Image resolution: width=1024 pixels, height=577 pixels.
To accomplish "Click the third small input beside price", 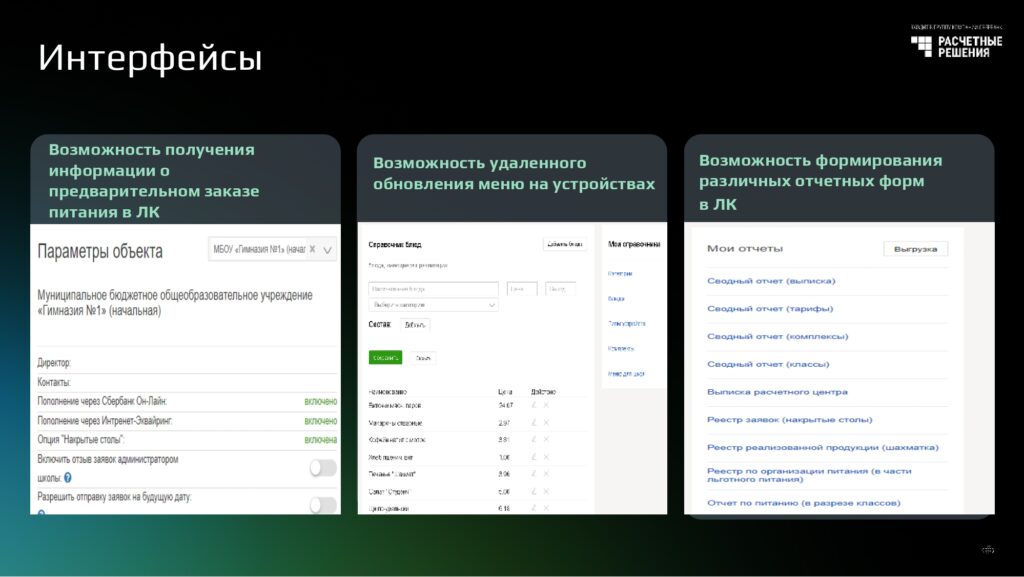I will 560,288.
